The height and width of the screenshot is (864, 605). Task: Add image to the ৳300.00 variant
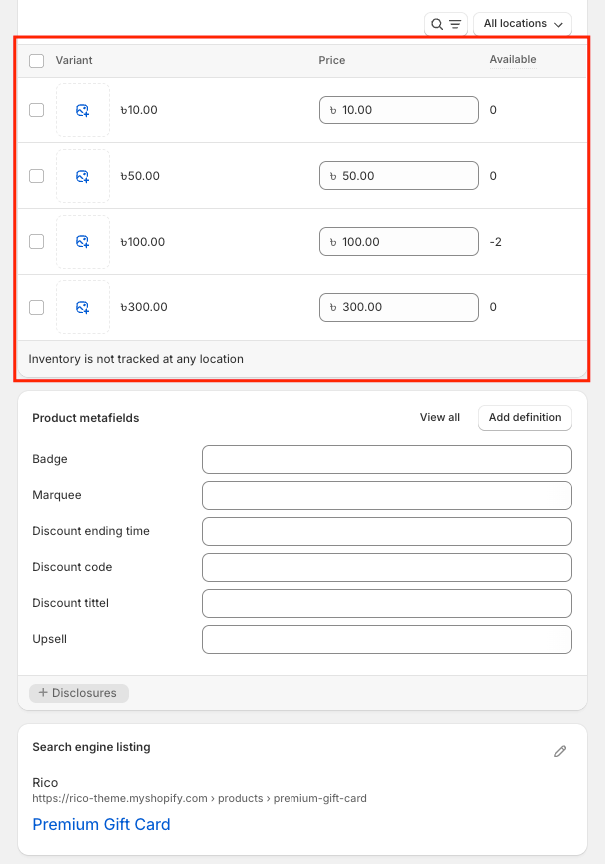pos(83,307)
